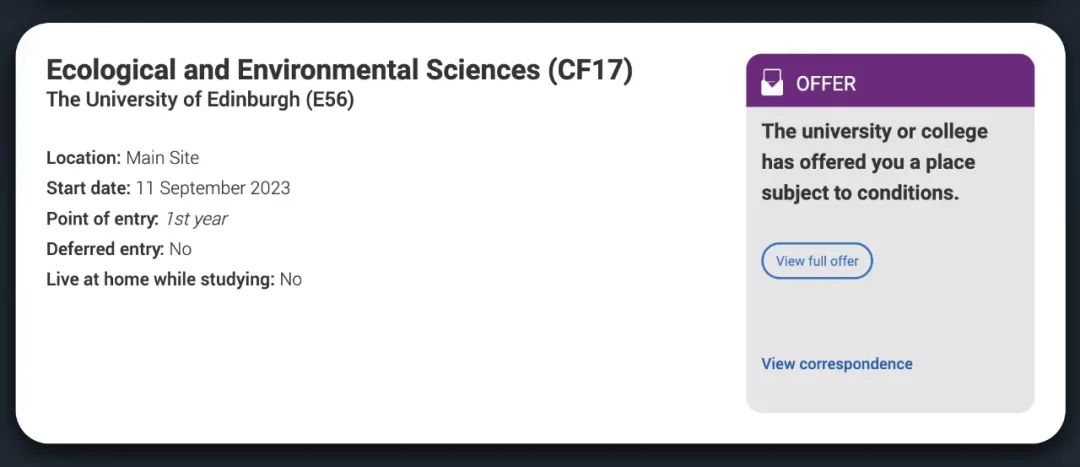Screen dimensions: 1080x467
Task: Click the envelope icon in the OFFER header
Action: click(x=771, y=84)
